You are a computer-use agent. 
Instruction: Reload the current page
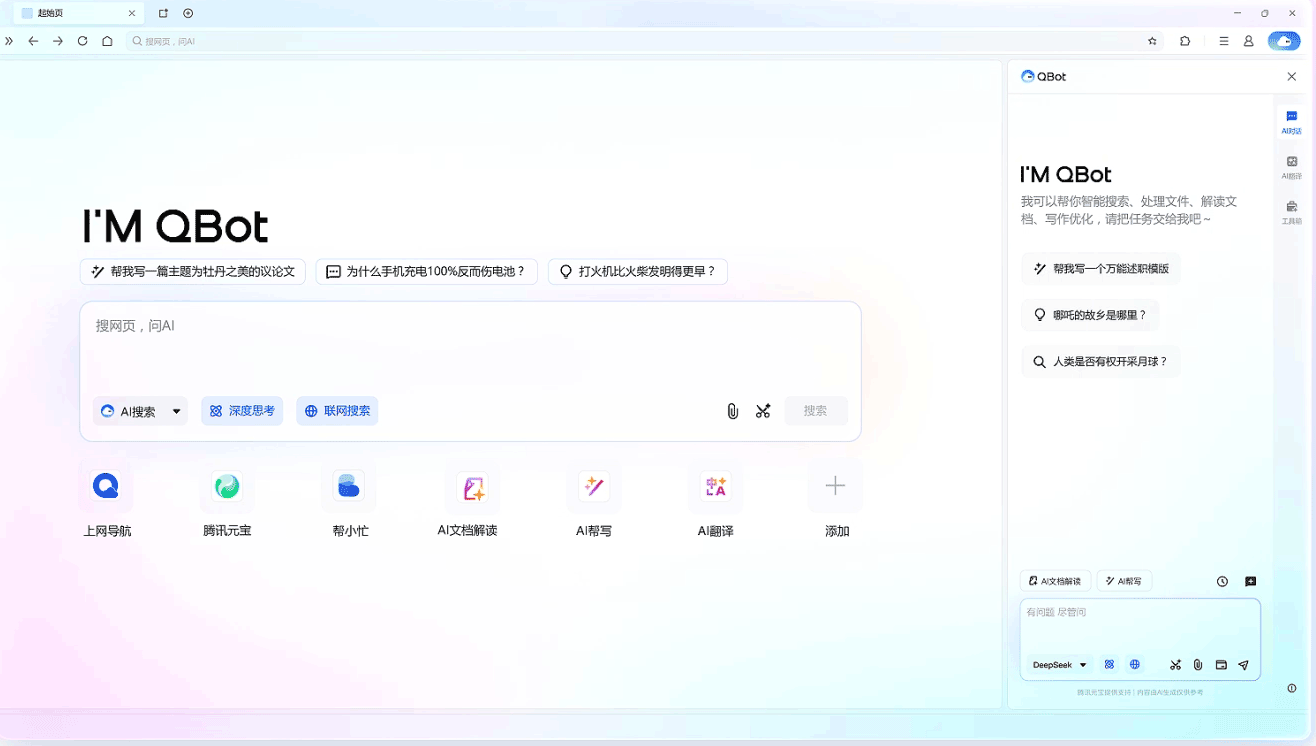coord(82,41)
